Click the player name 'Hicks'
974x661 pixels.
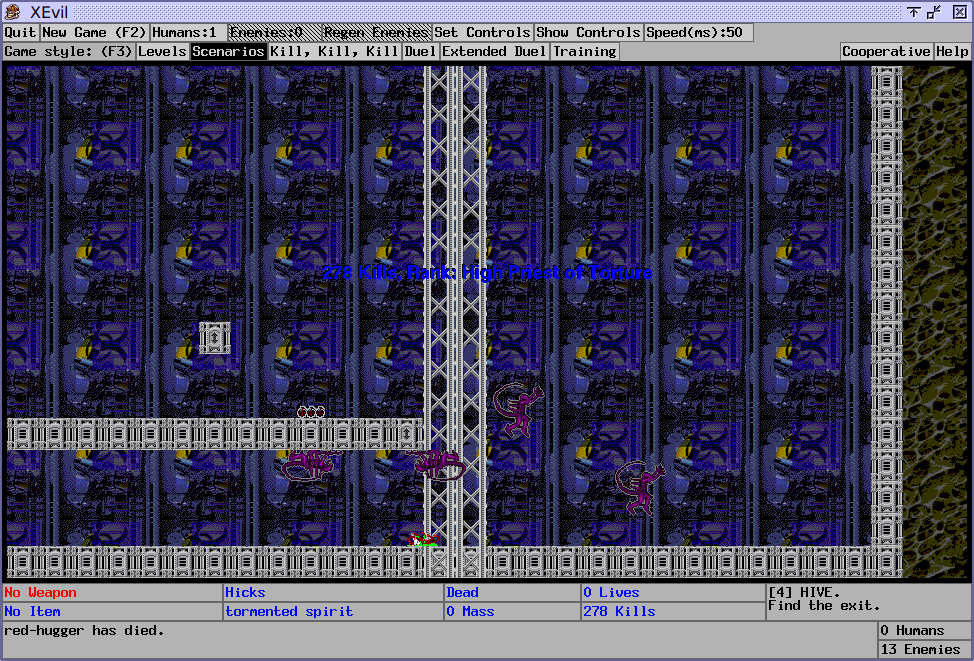point(245,593)
